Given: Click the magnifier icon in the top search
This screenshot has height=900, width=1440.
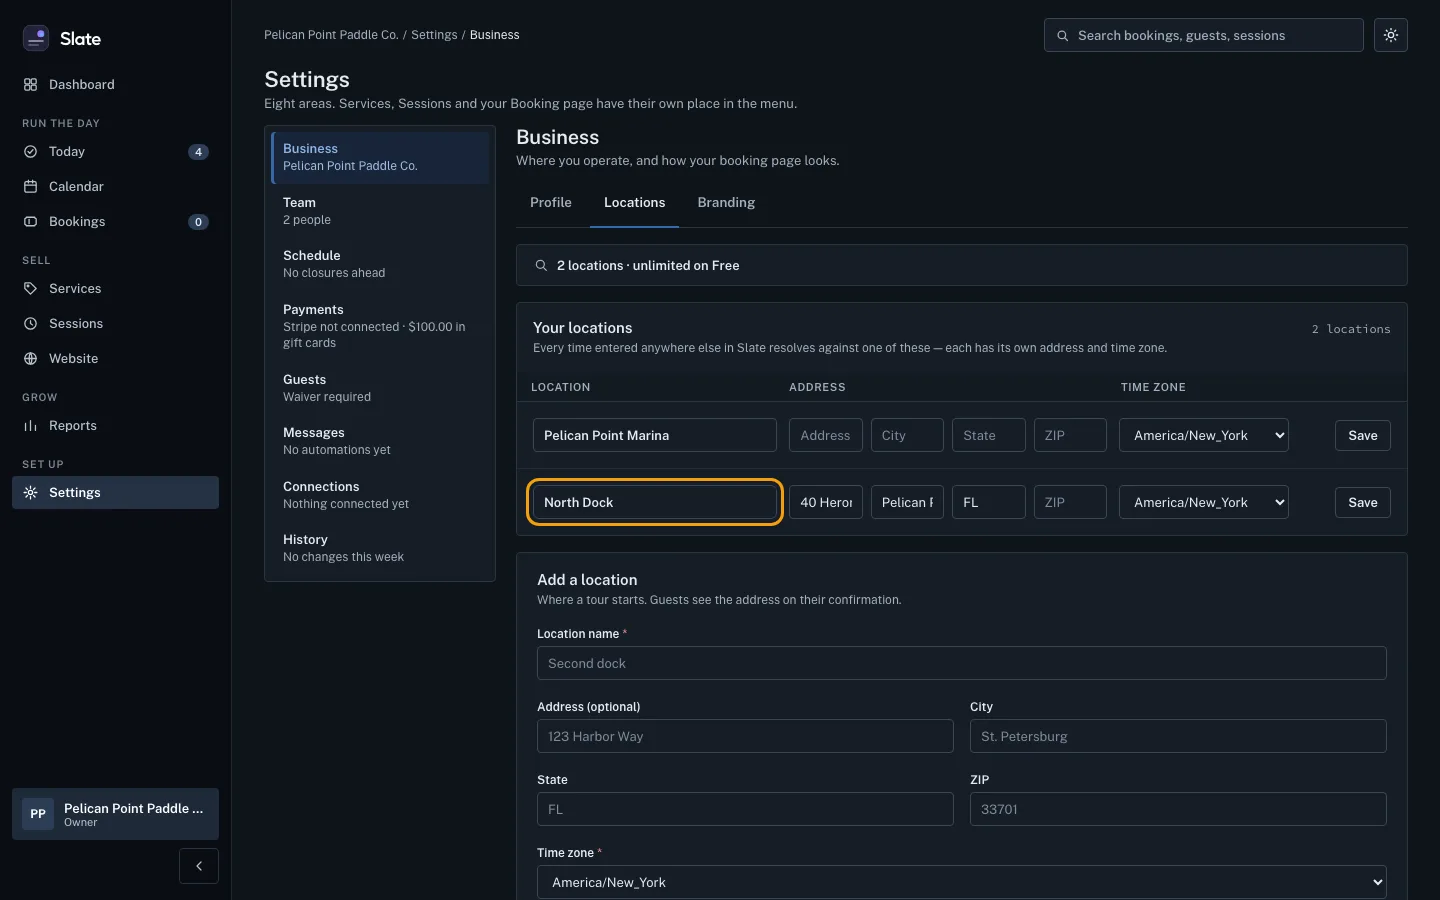Looking at the screenshot, I should [1063, 36].
